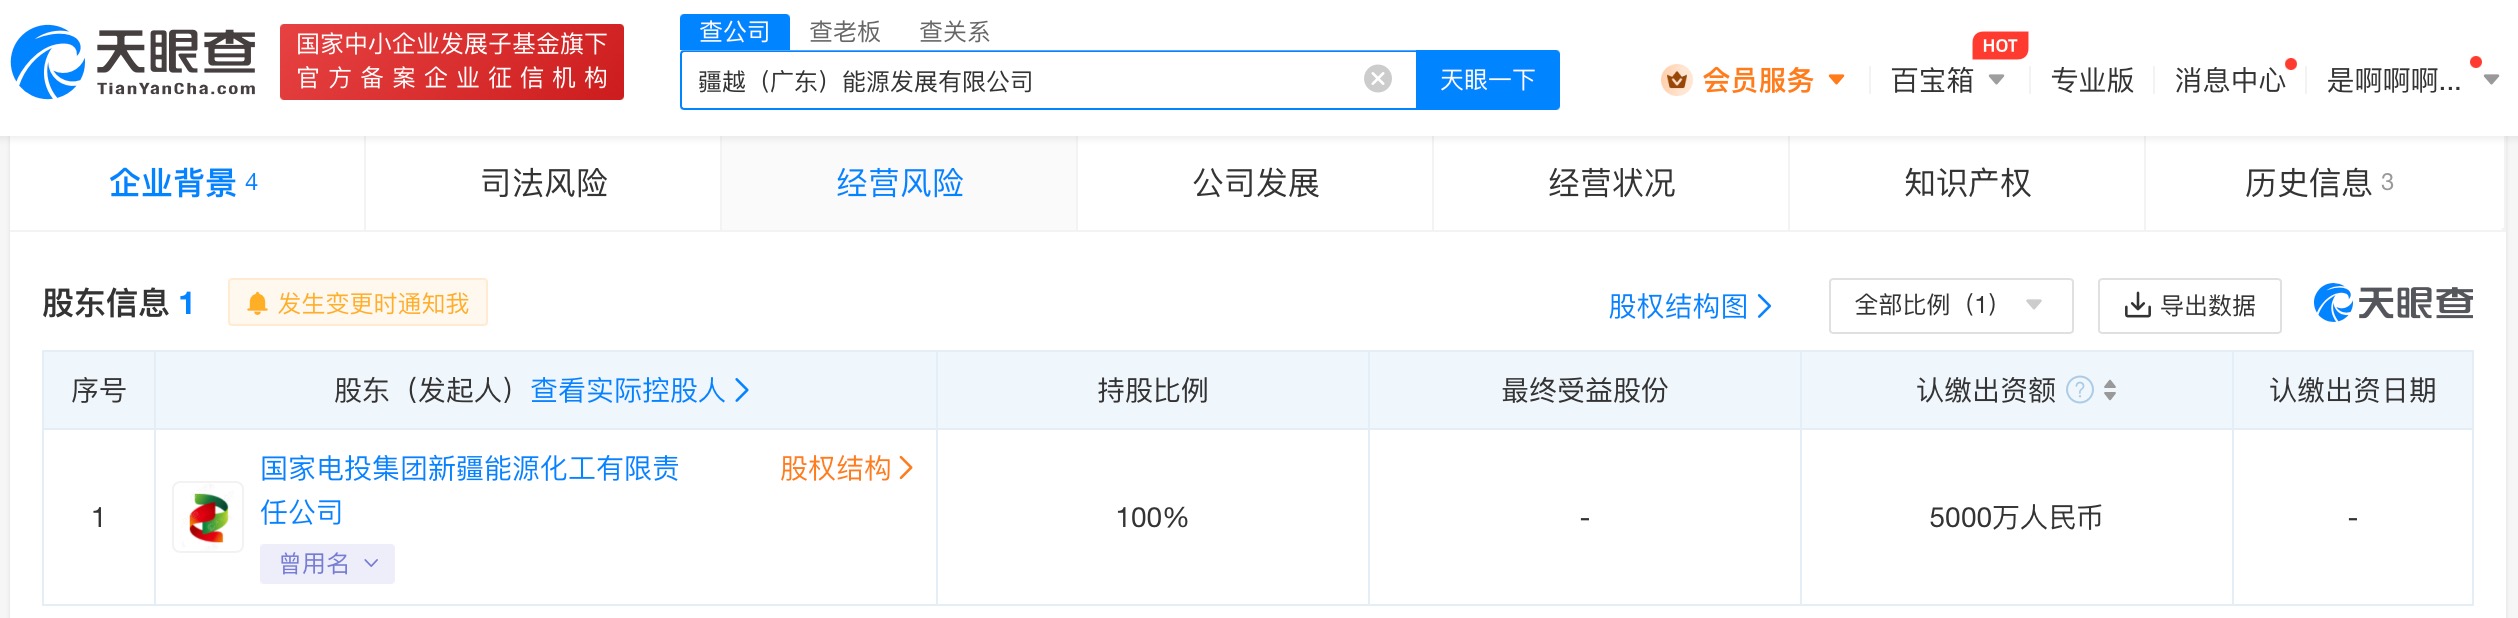Click the 认缴出资日期 column header
Image resolution: width=2518 pixels, height=618 pixels.
[2352, 390]
